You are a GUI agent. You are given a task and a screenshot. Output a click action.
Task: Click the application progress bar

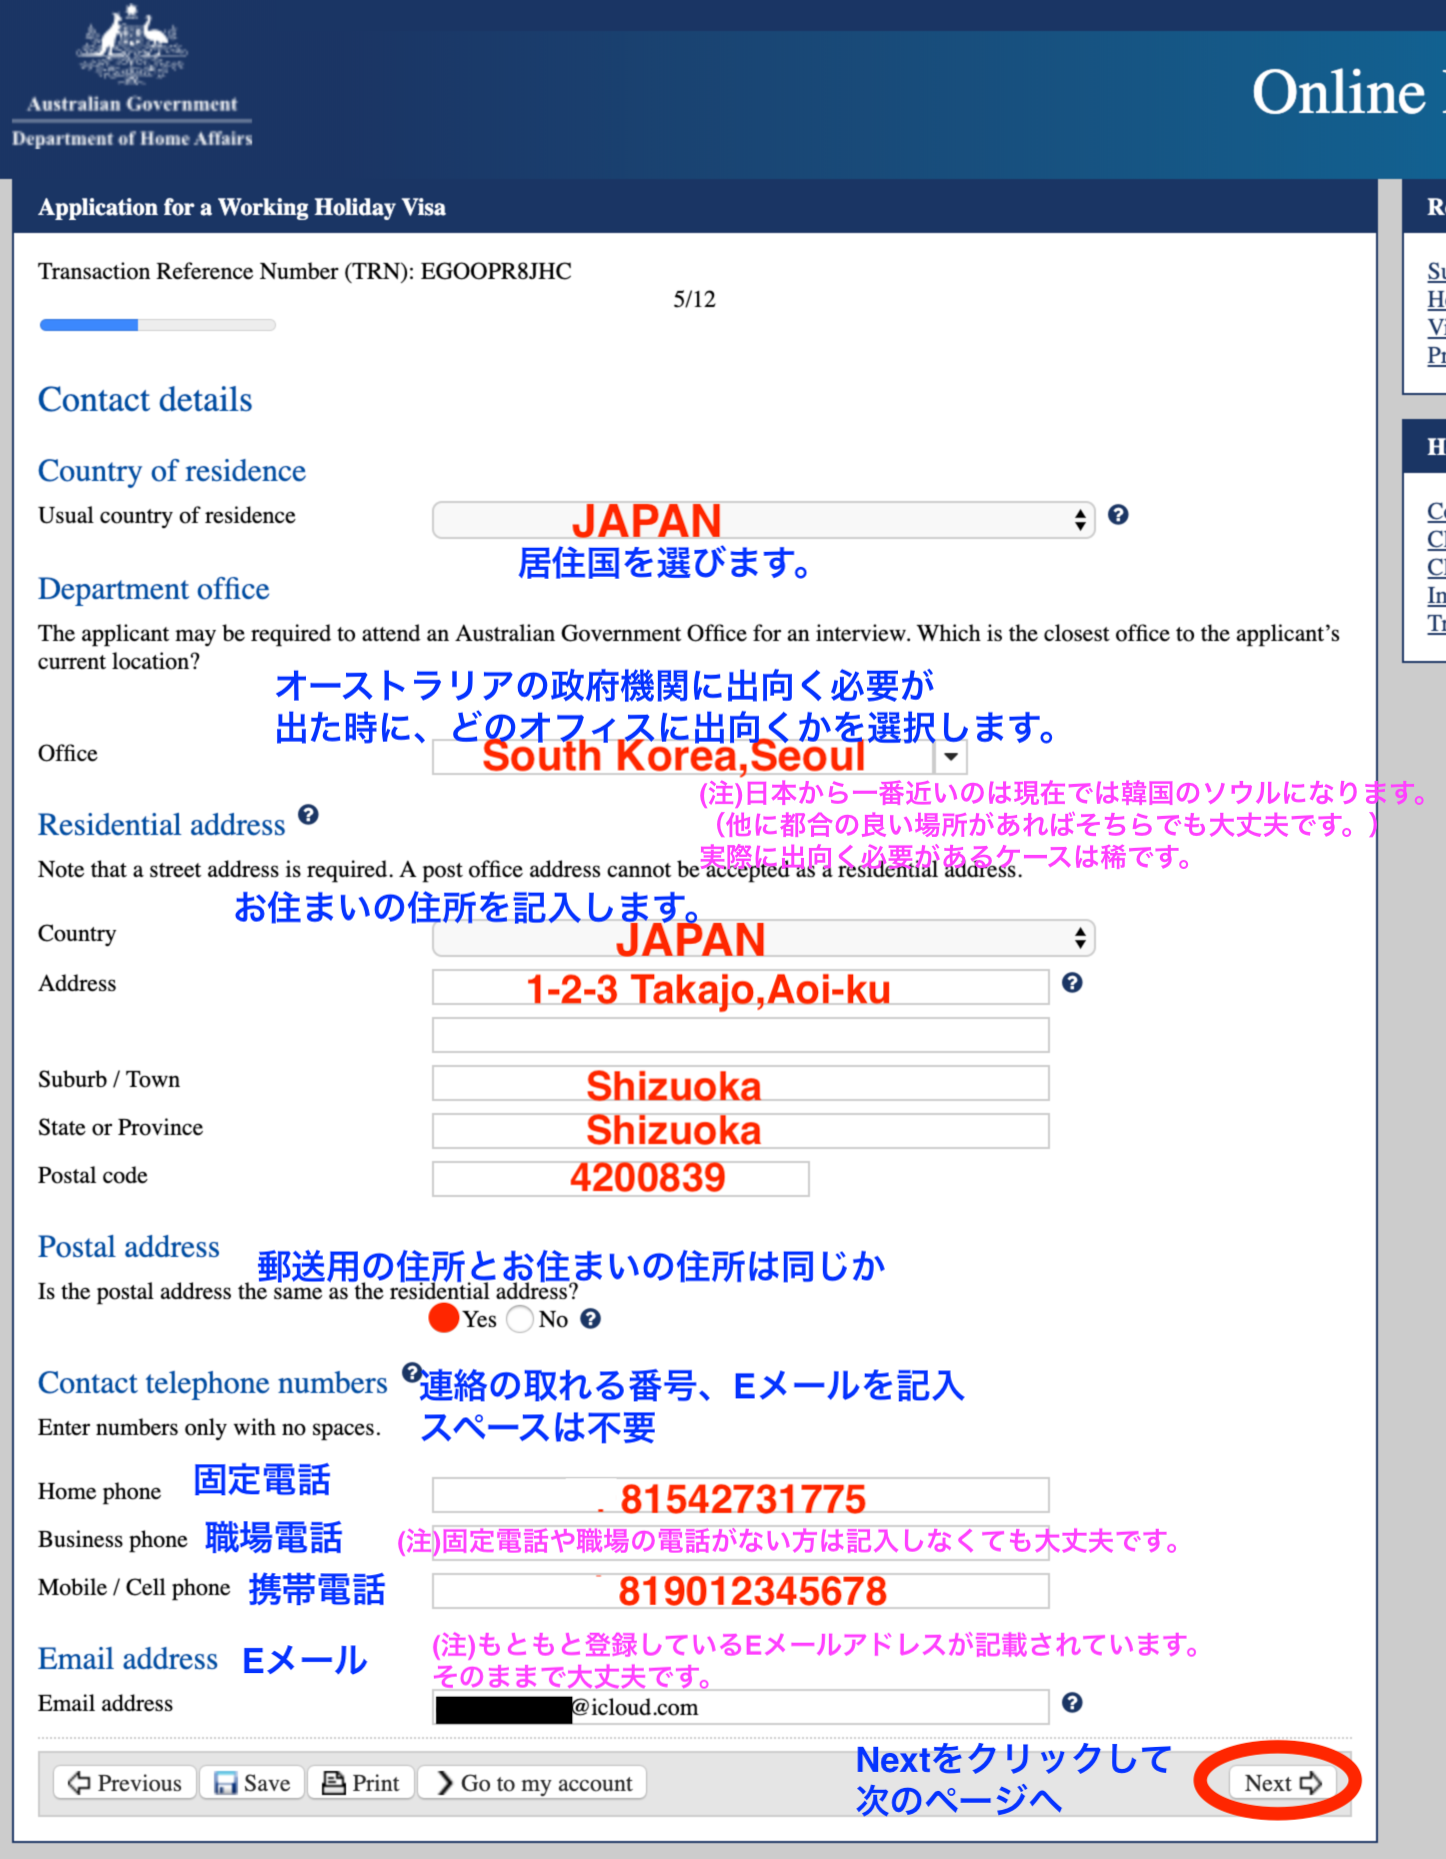tap(157, 324)
